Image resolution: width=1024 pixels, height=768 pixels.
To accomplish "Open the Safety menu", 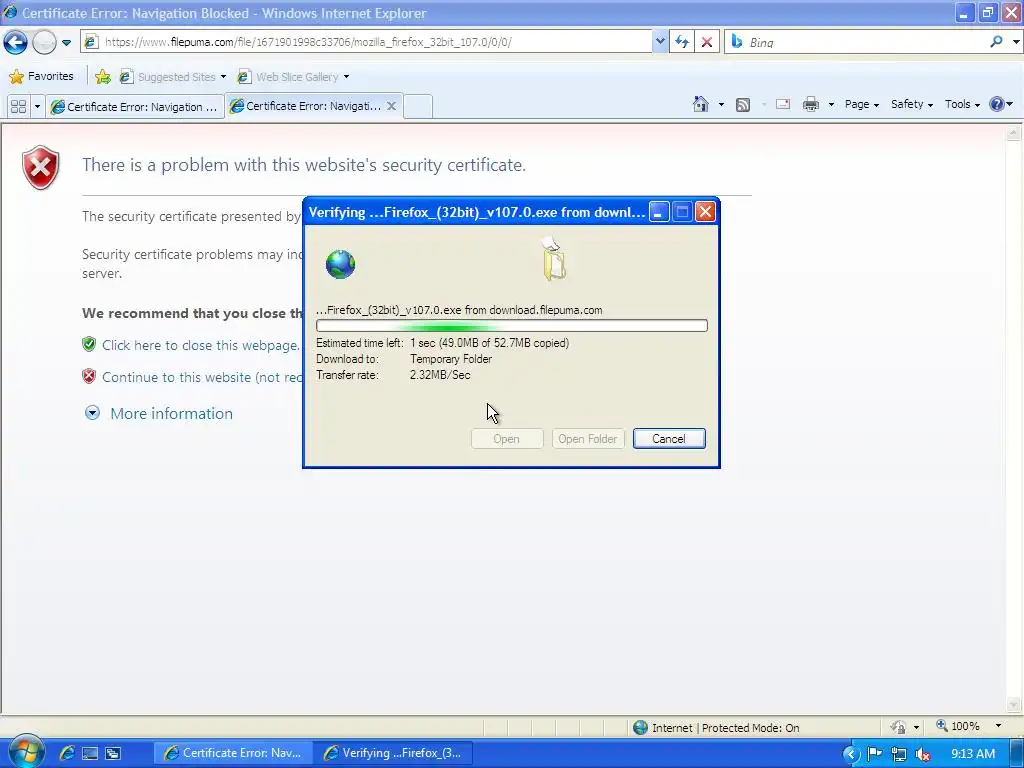I will [x=912, y=104].
